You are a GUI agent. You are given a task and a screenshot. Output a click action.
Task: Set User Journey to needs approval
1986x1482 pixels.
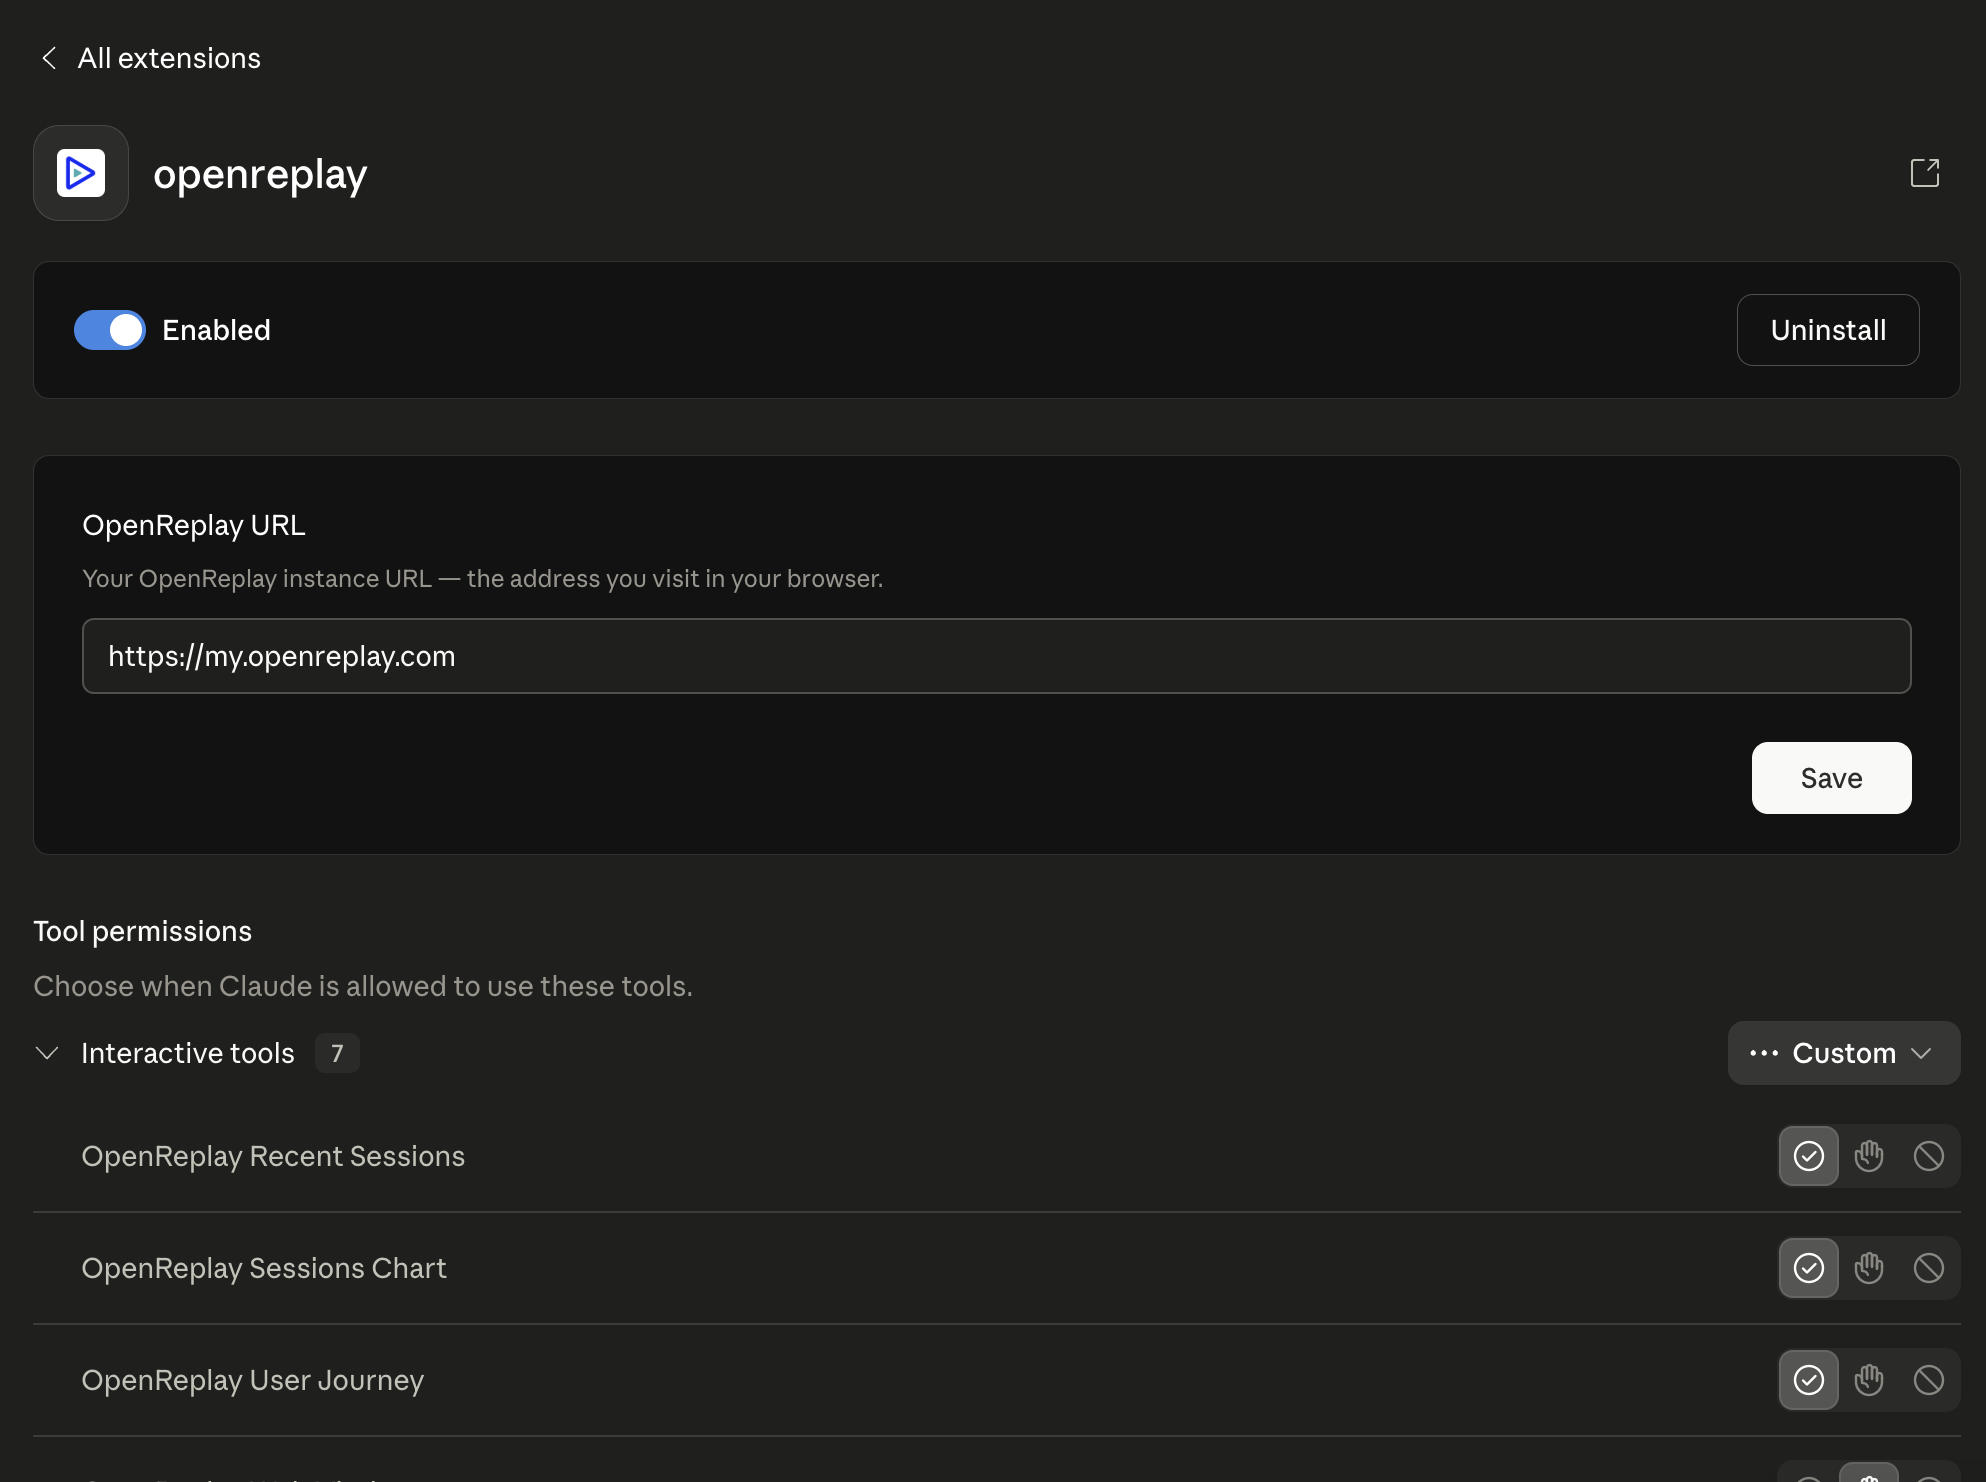coord(1868,1380)
